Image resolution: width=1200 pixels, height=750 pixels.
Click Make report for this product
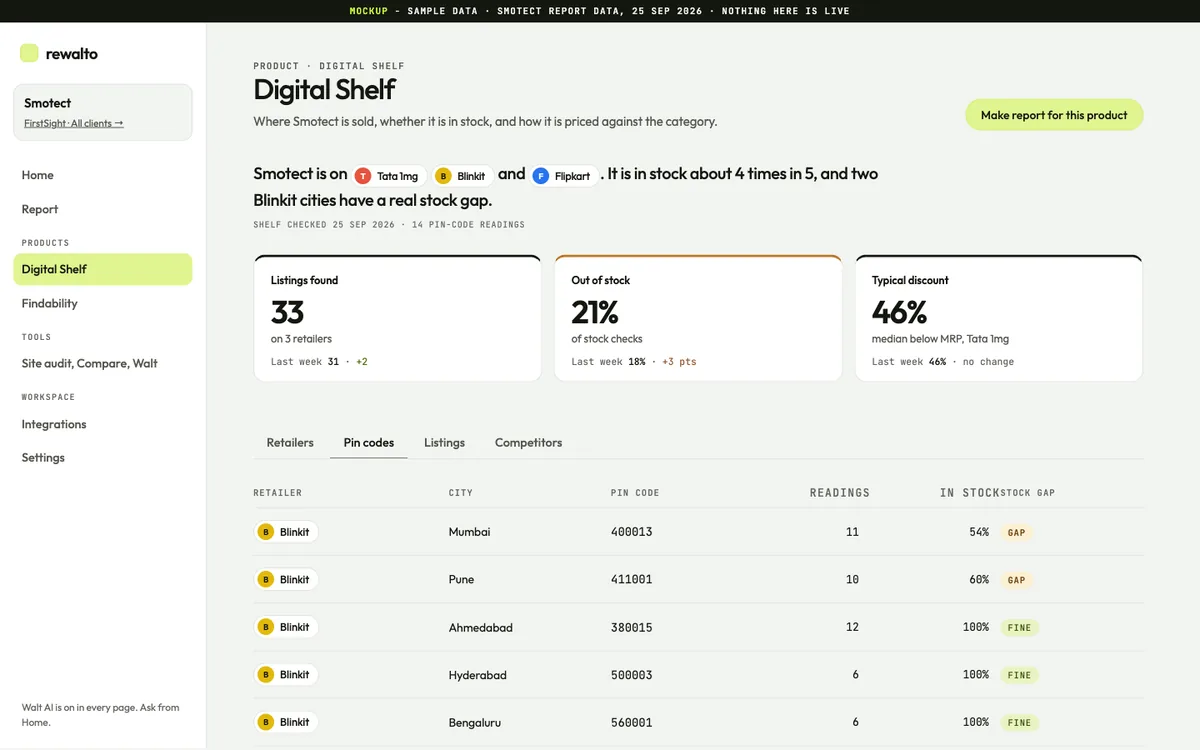click(x=1054, y=115)
